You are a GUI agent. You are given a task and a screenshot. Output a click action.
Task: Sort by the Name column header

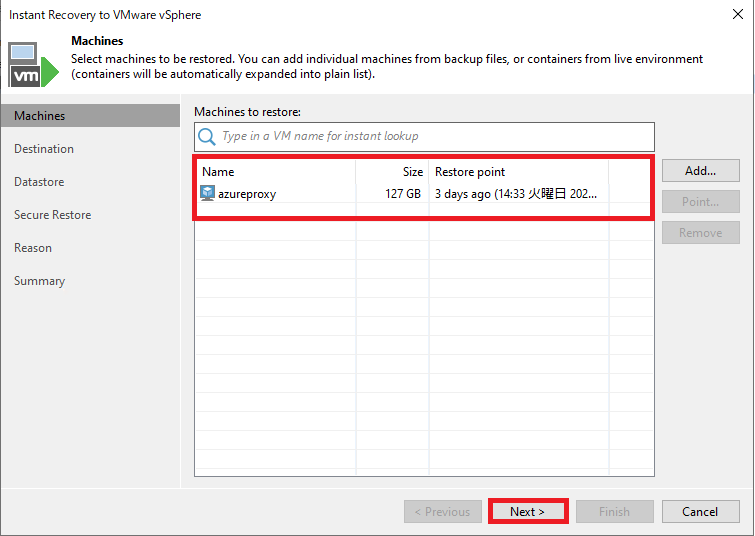click(x=276, y=172)
